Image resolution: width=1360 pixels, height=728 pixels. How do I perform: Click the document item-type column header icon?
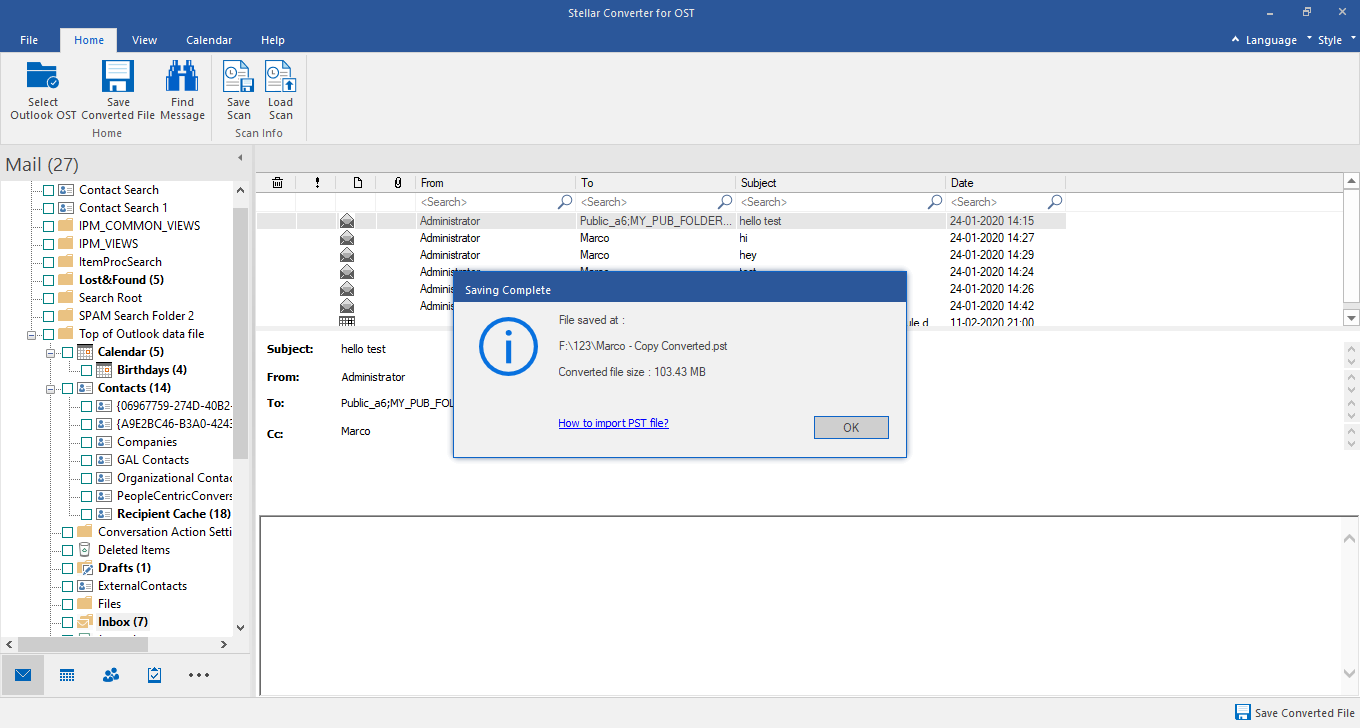tap(357, 183)
